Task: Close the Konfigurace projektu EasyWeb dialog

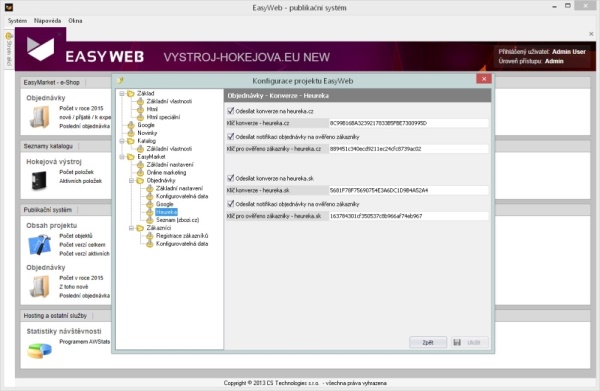Action: (484, 79)
